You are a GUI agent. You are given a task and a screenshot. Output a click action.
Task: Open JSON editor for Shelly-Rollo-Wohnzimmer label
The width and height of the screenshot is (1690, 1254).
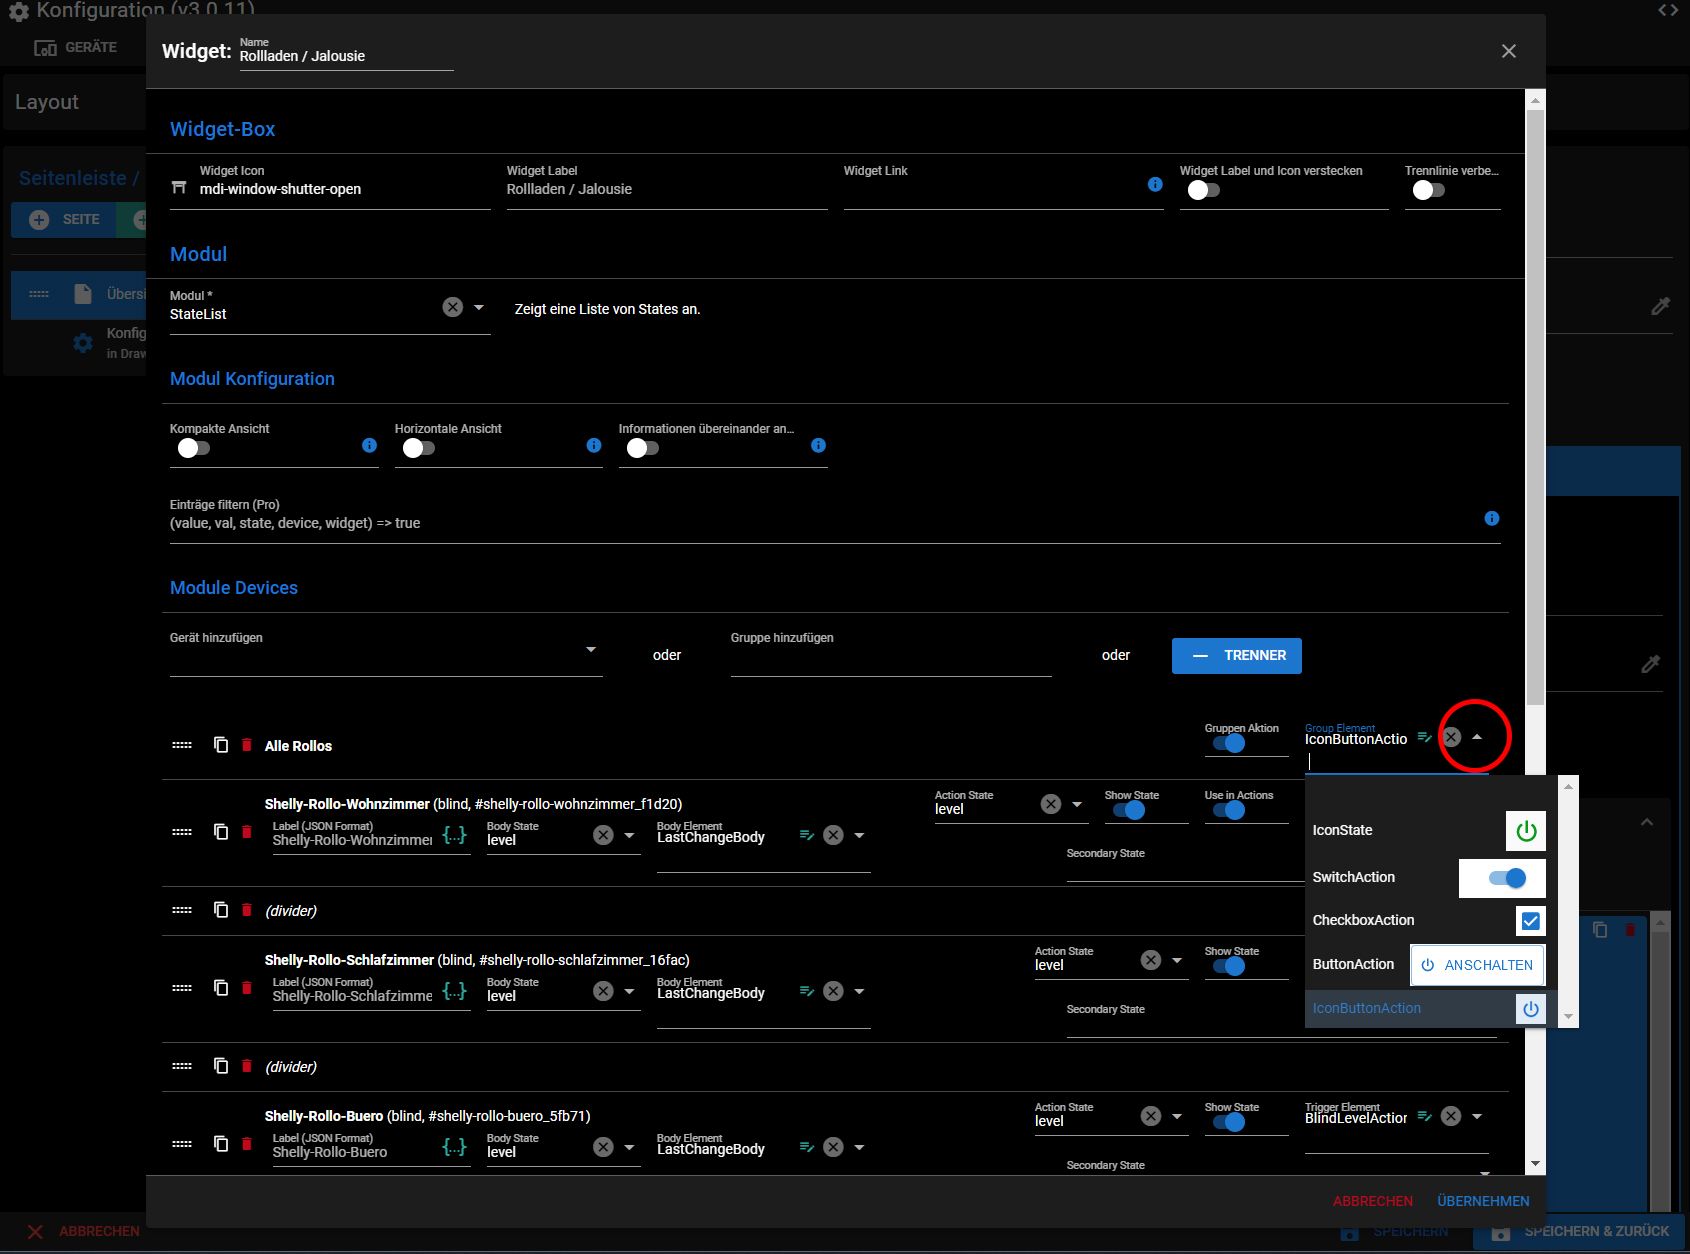(455, 835)
